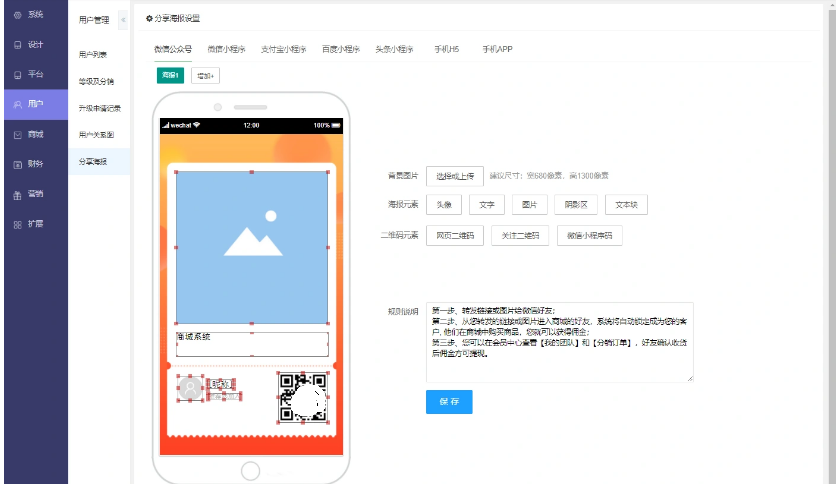
Task: Click the 营销 gift icon
Action: [18, 194]
